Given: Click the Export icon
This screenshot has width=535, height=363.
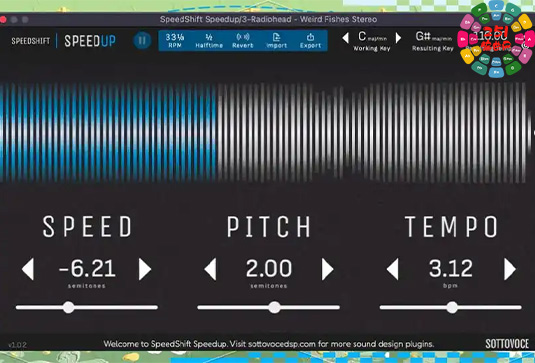Looking at the screenshot, I should click(x=310, y=41).
